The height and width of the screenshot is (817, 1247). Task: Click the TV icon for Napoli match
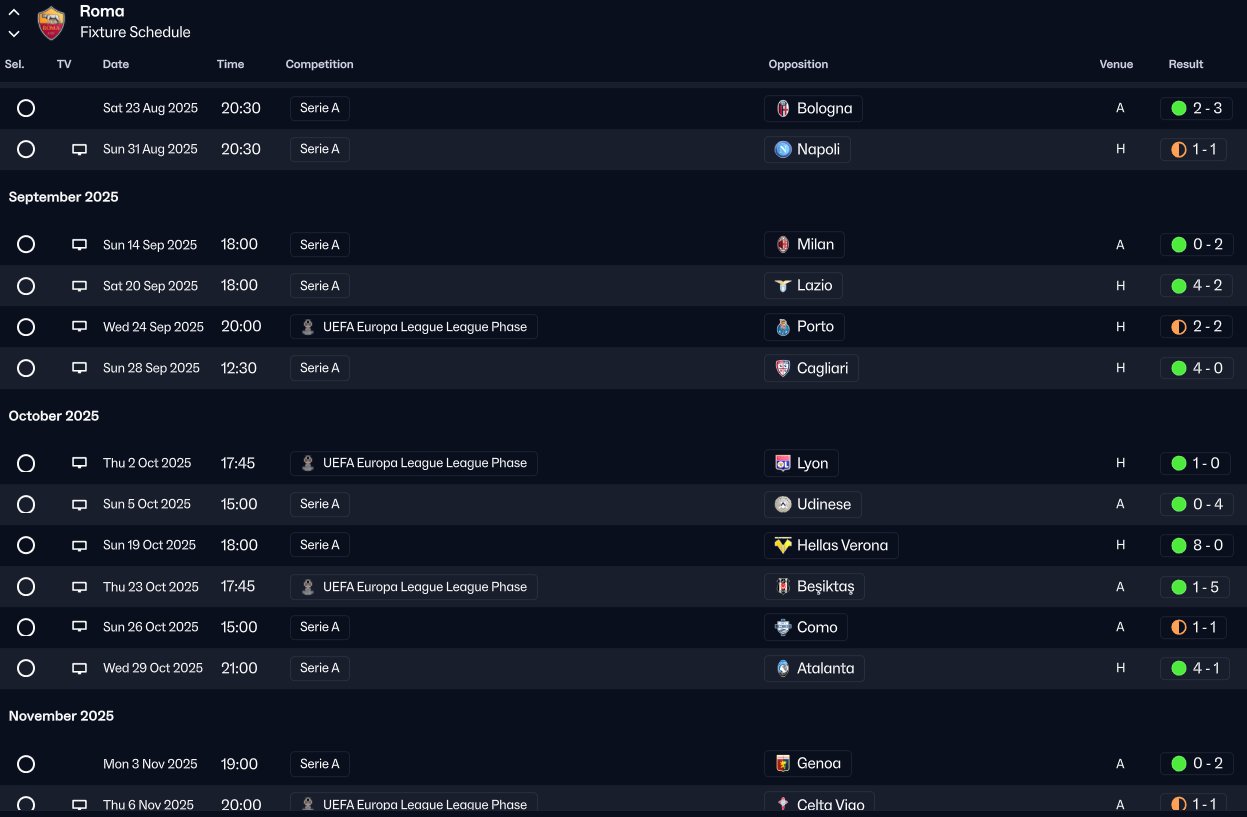tap(80, 150)
